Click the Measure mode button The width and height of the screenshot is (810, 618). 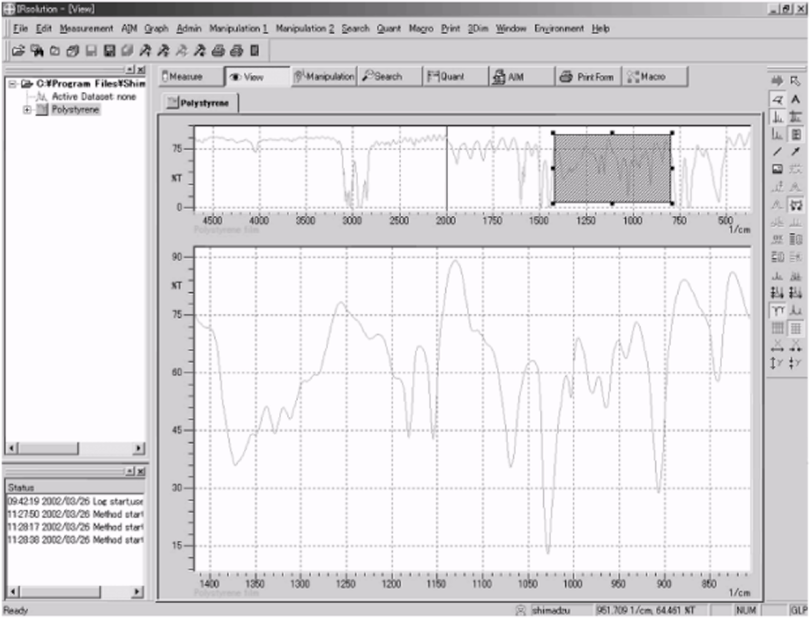(191, 76)
